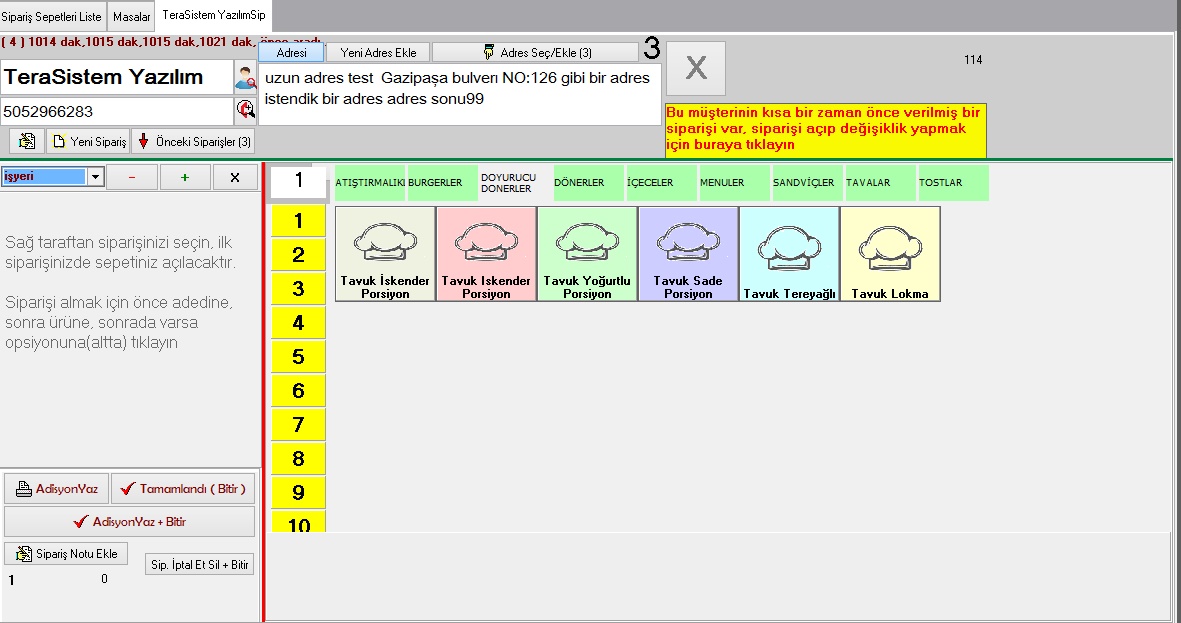This screenshot has width=1181, height=623.
Task: Select quantity 7
Action: coord(298,424)
